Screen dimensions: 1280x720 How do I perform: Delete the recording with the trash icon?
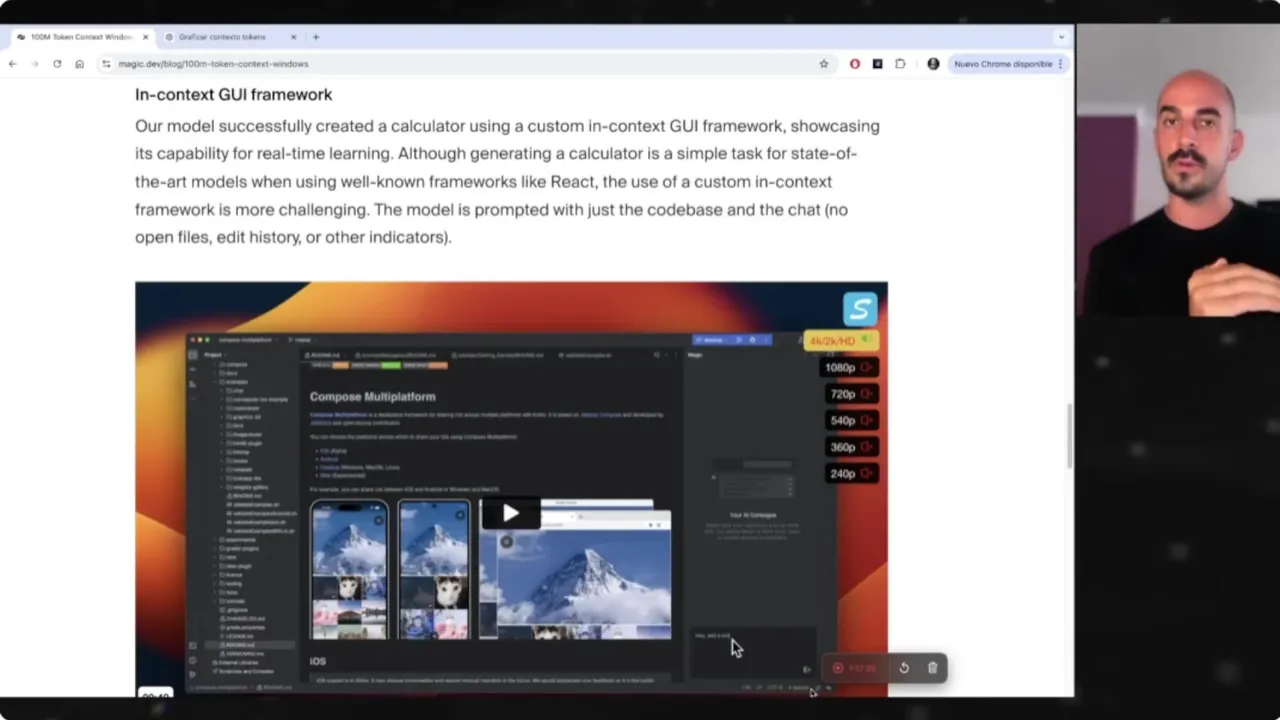pyautogui.click(x=932, y=668)
